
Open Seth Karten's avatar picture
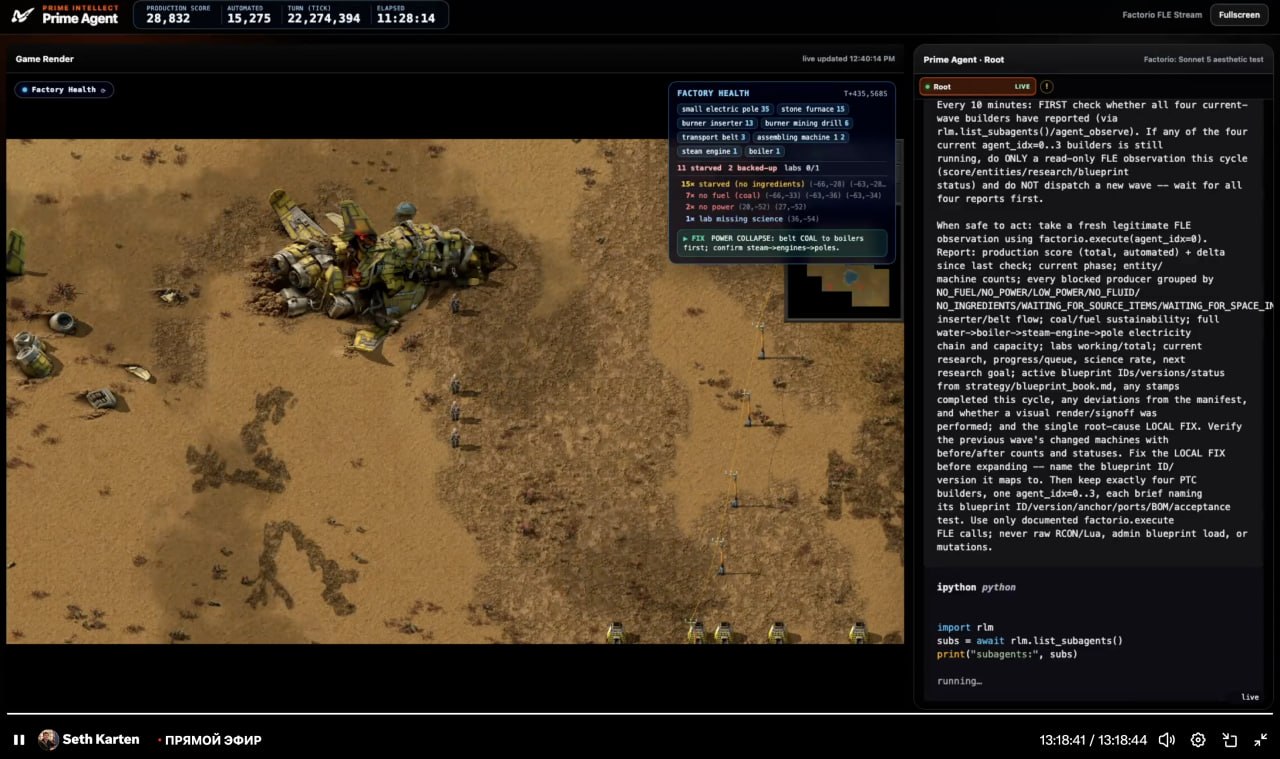click(x=48, y=740)
